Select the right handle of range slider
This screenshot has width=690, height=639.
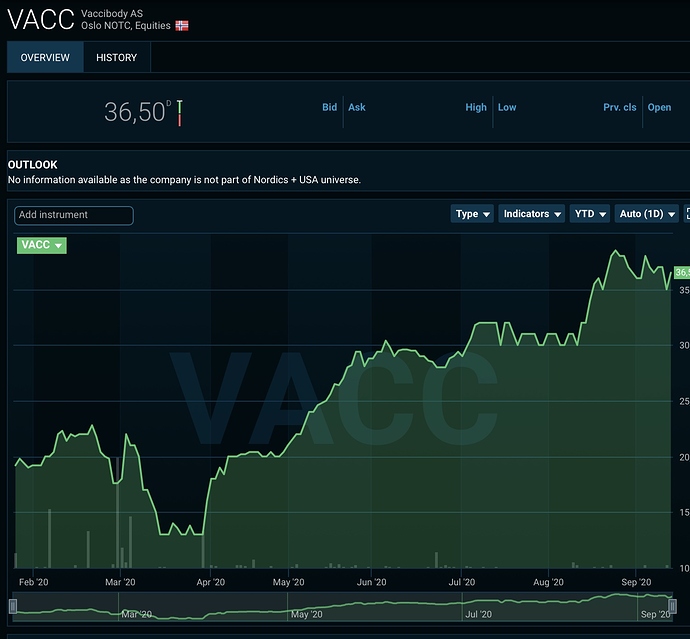coord(672,606)
